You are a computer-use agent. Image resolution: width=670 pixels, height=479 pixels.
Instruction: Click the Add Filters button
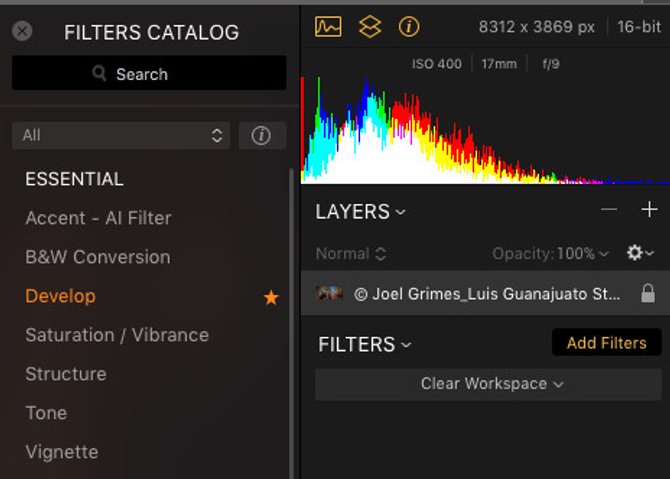(x=606, y=343)
